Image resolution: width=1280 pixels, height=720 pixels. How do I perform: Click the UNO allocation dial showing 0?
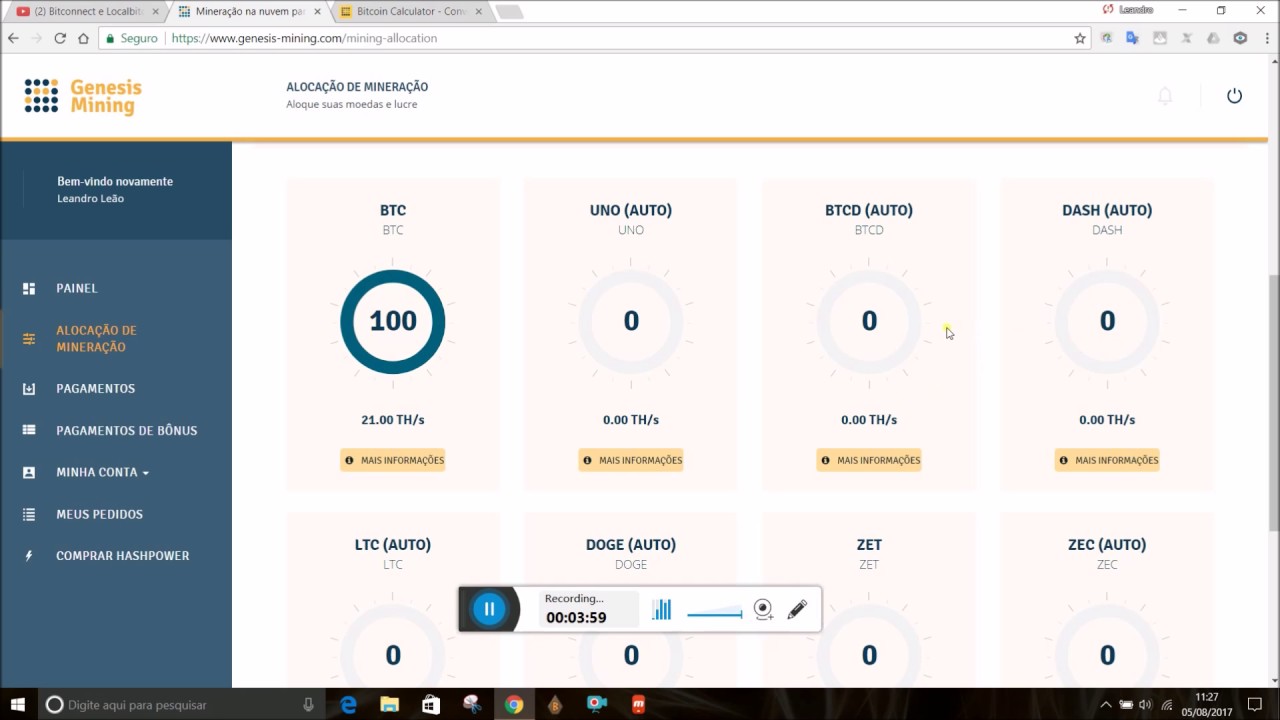[x=631, y=321]
